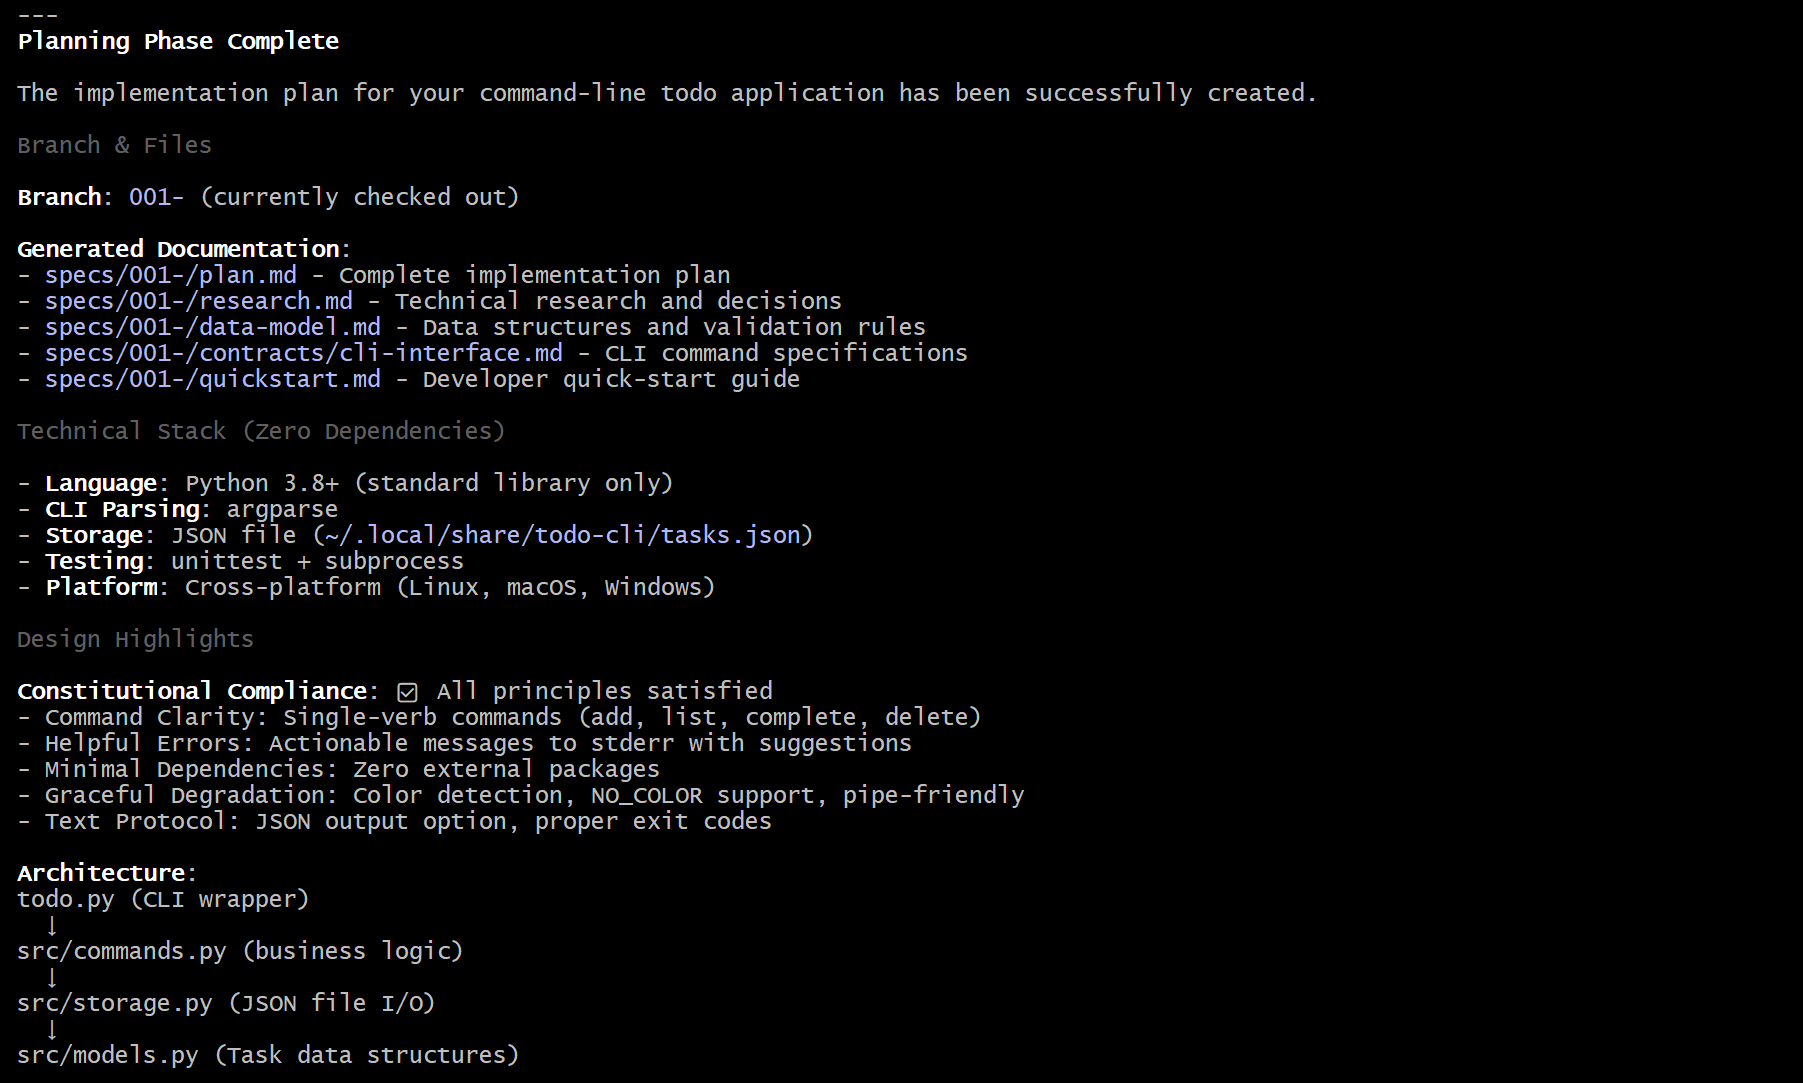
Task: Click the "Branch & Files" section header
Action: 114,145
